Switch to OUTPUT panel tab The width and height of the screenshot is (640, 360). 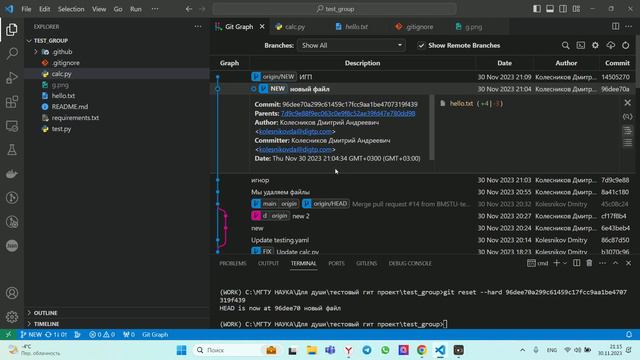coord(268,263)
